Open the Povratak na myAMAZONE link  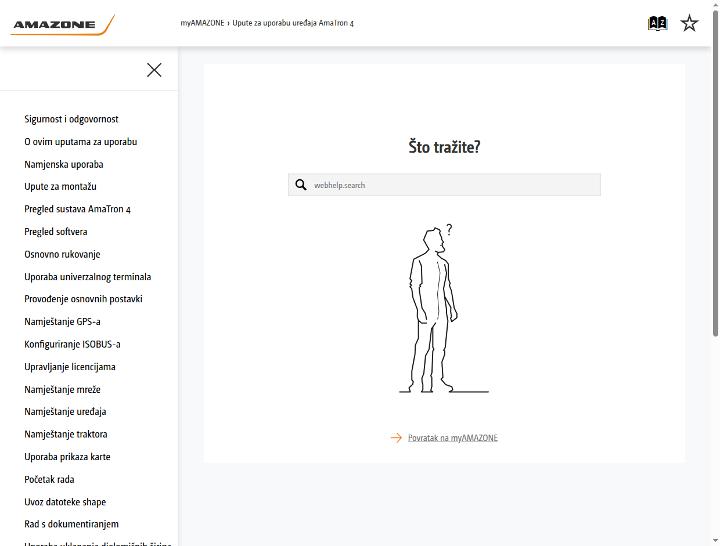(x=453, y=438)
